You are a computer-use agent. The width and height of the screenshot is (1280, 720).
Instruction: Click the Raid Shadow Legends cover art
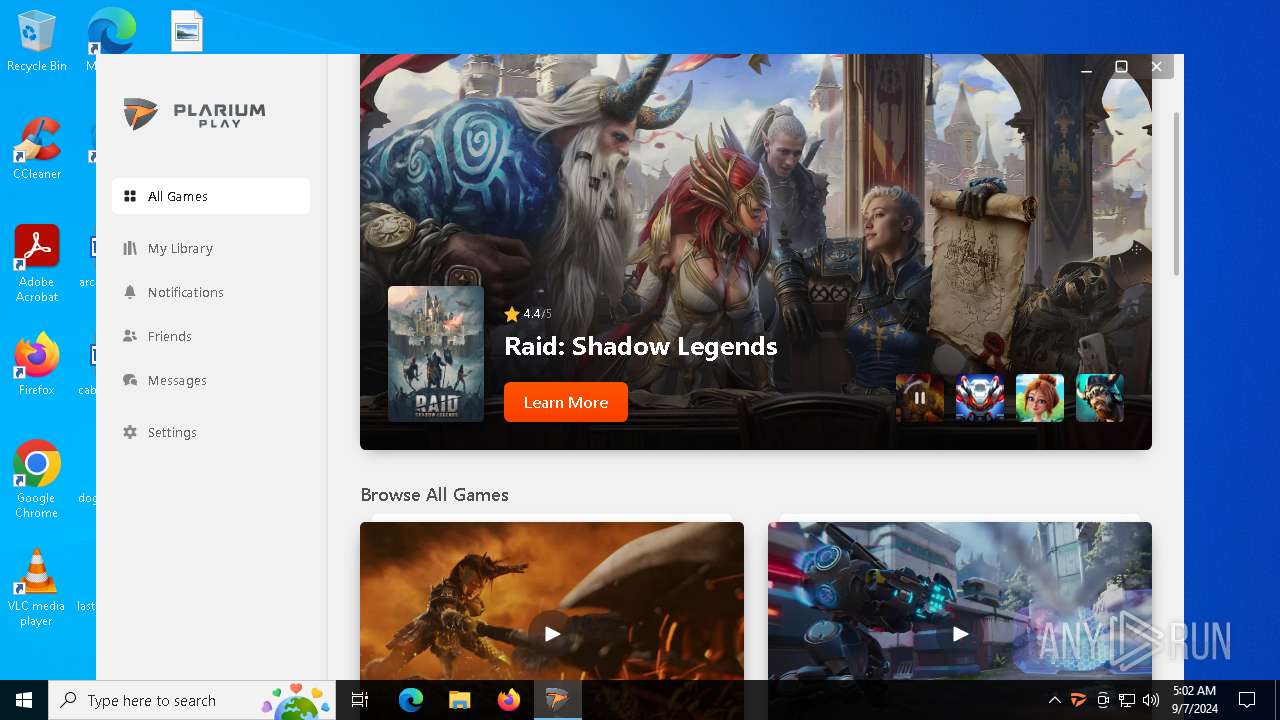click(x=436, y=354)
